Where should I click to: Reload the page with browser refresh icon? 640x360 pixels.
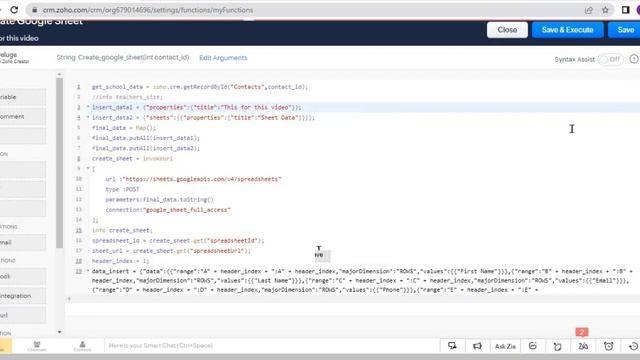14,10
